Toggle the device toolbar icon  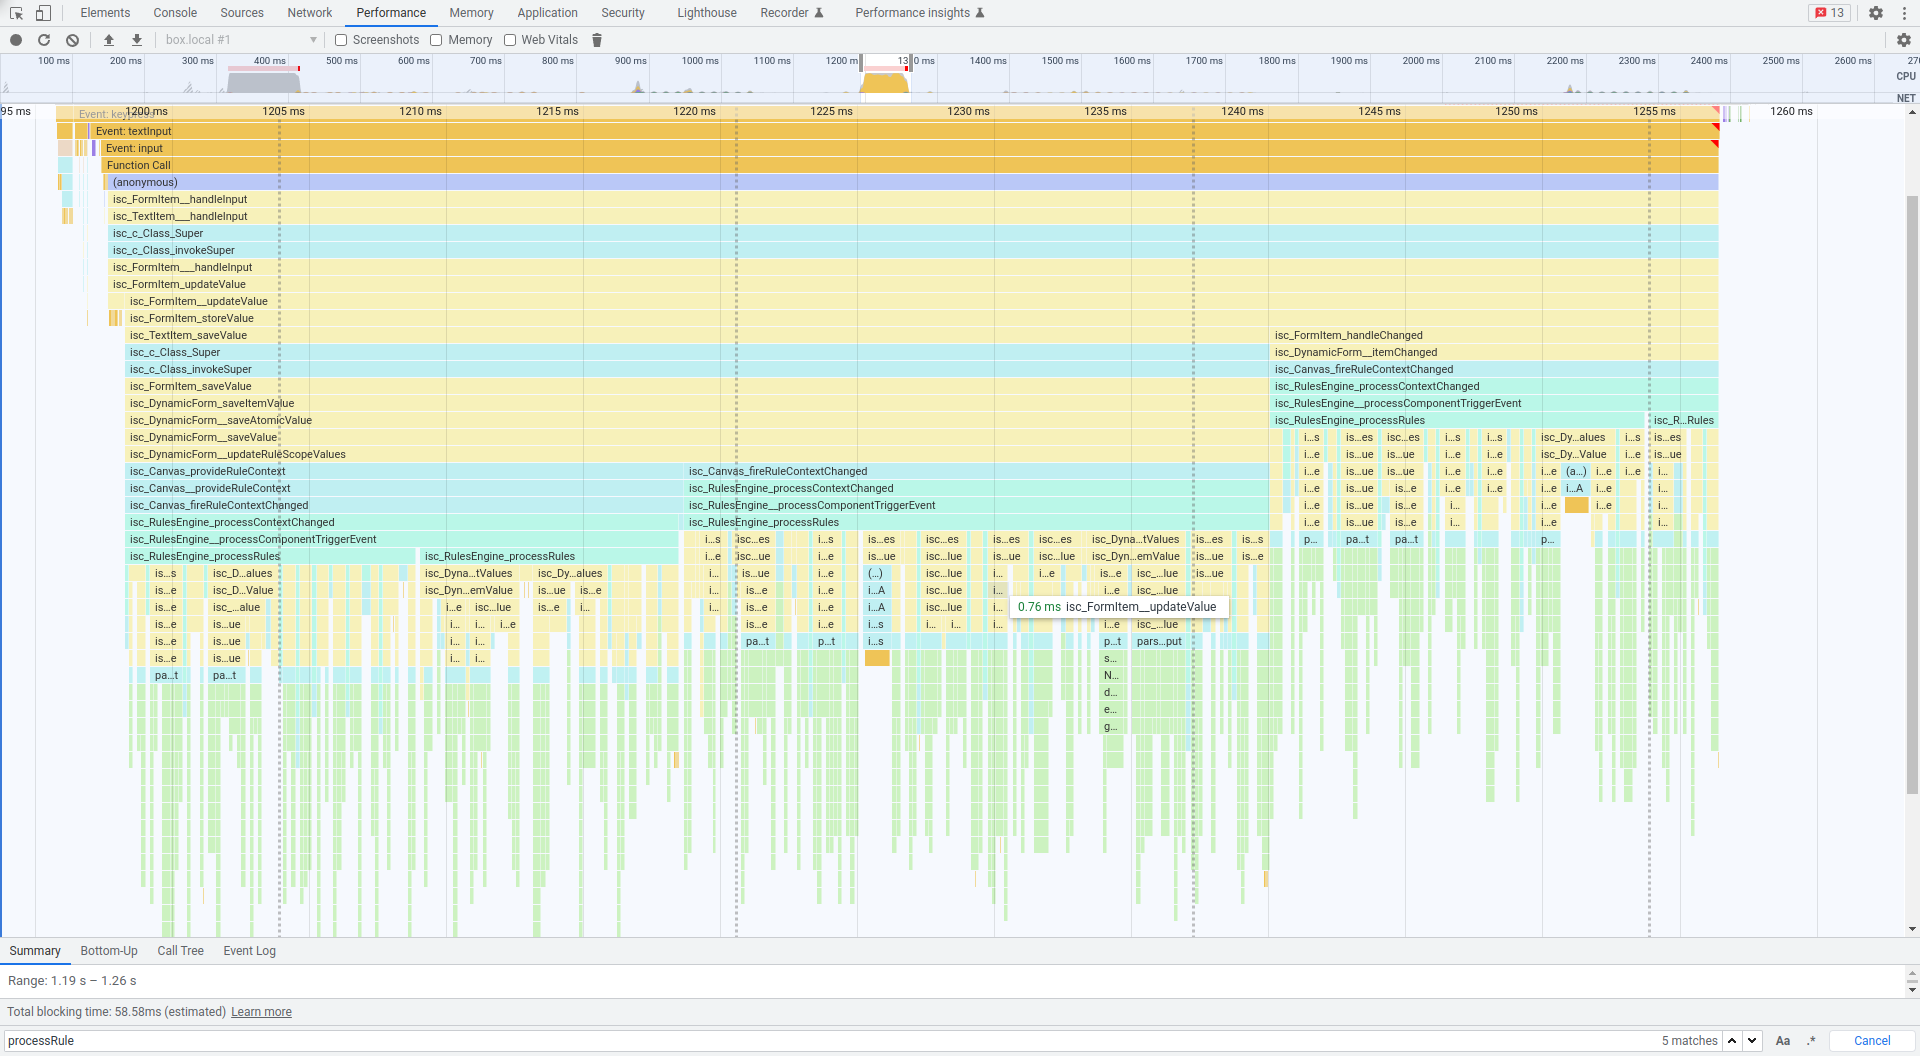coord(43,13)
